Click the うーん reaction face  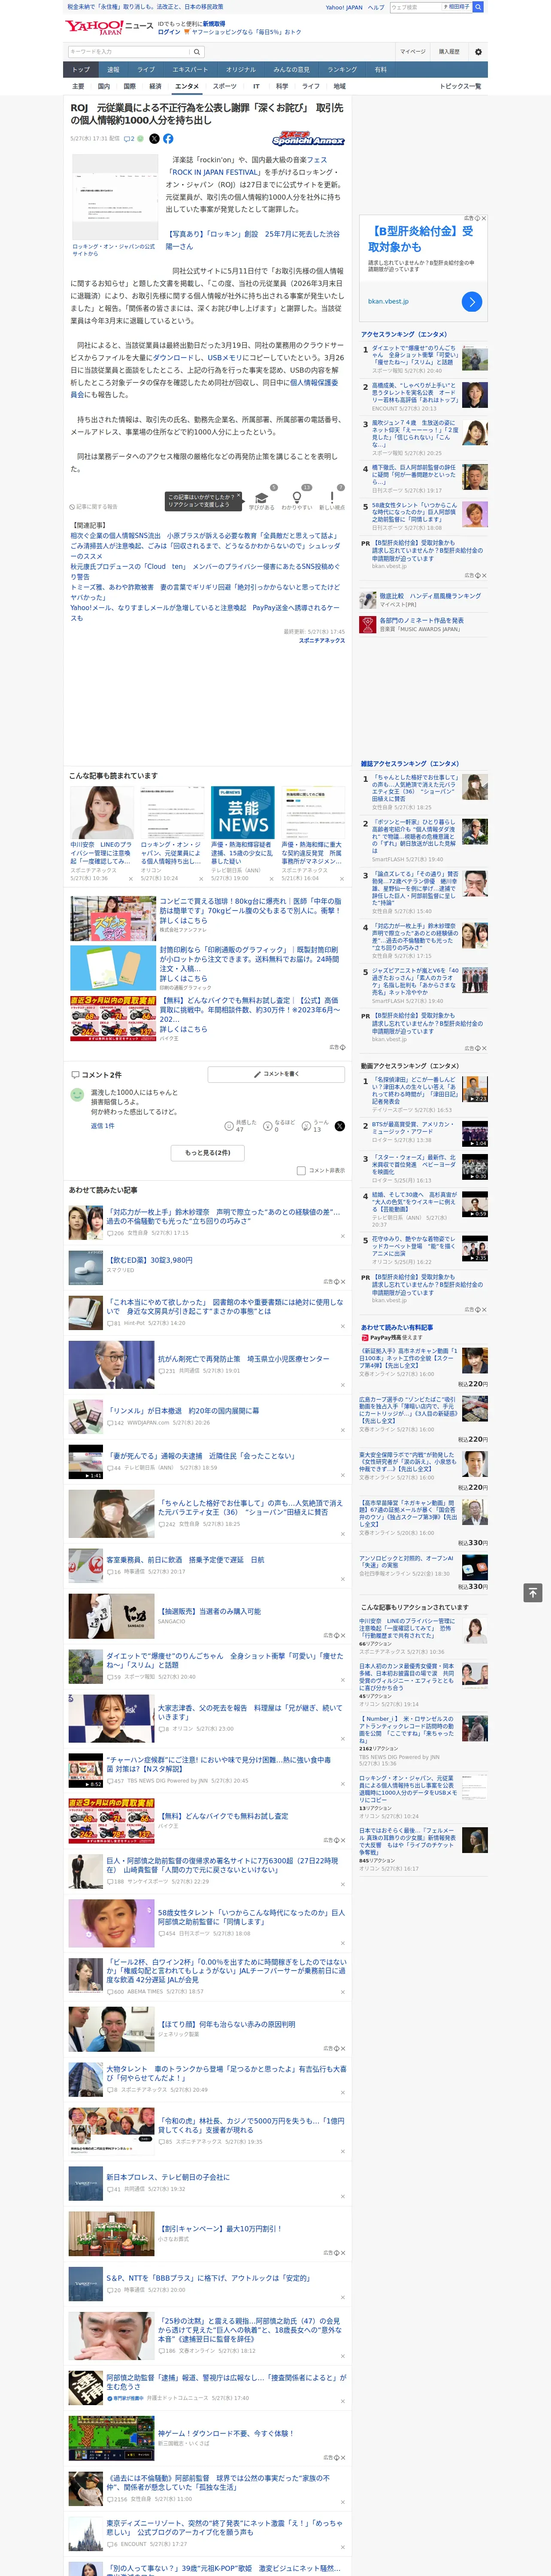pos(306,1126)
